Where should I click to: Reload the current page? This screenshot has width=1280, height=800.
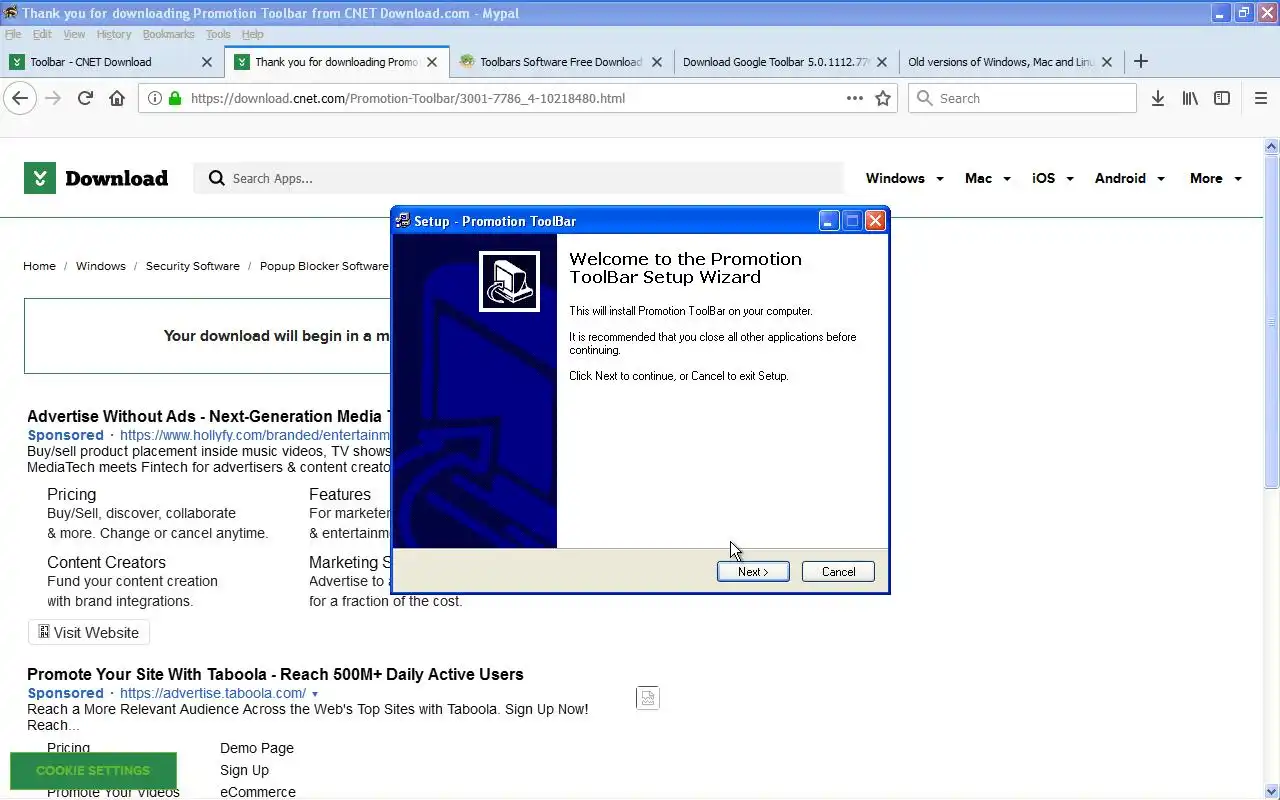tap(85, 98)
